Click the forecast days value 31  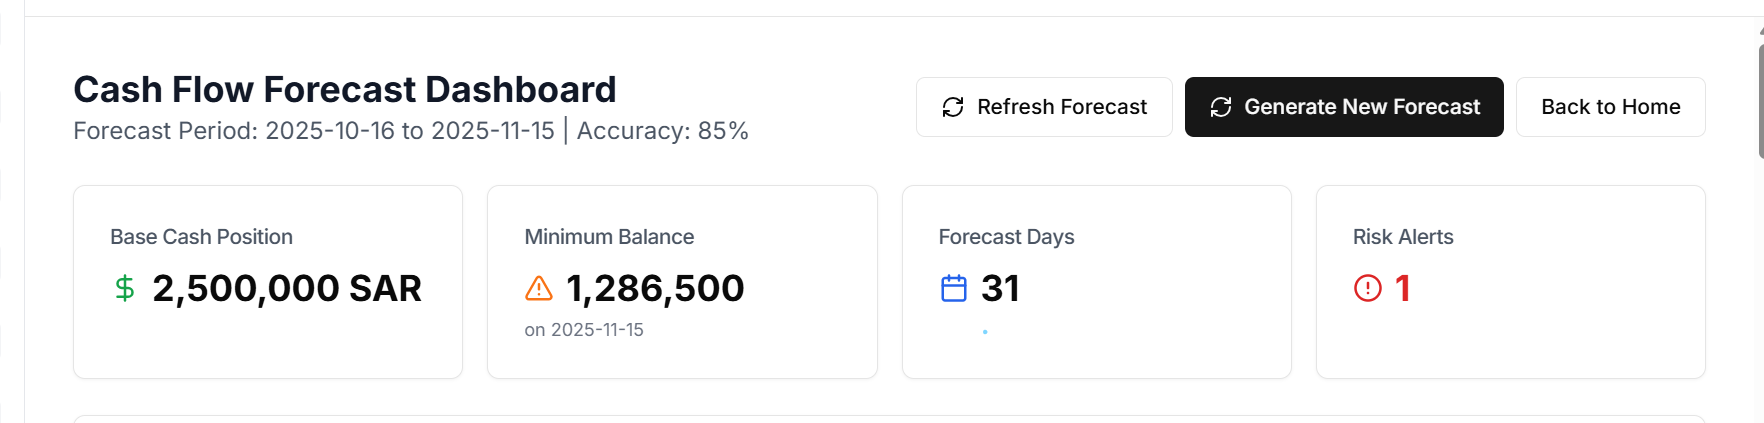[x=1000, y=289]
